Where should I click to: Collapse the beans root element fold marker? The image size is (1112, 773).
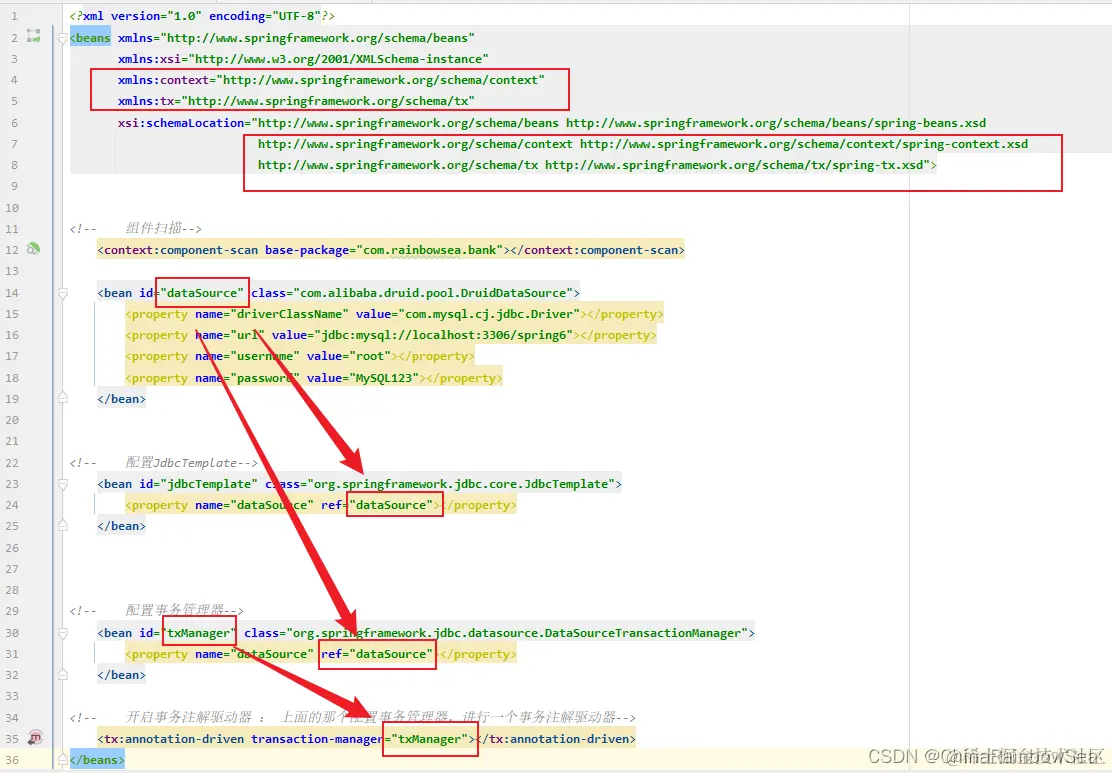point(62,38)
